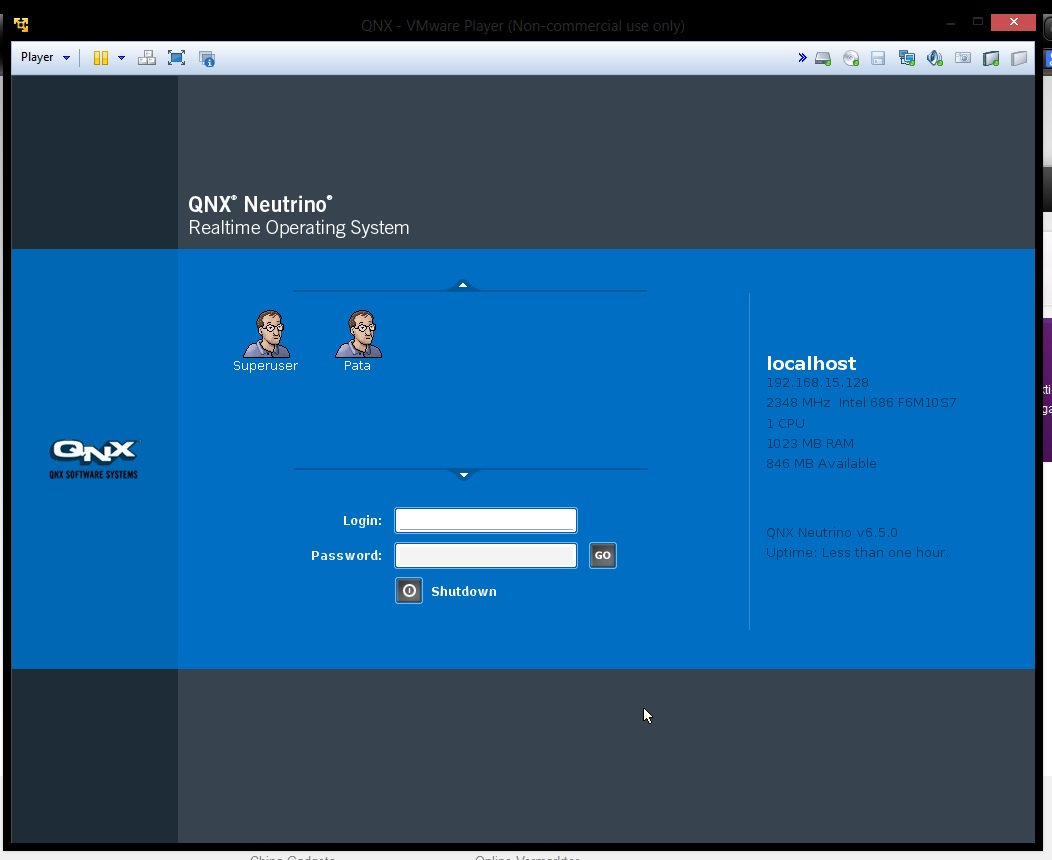Expand the double-chevron devices toolbar

click(802, 58)
